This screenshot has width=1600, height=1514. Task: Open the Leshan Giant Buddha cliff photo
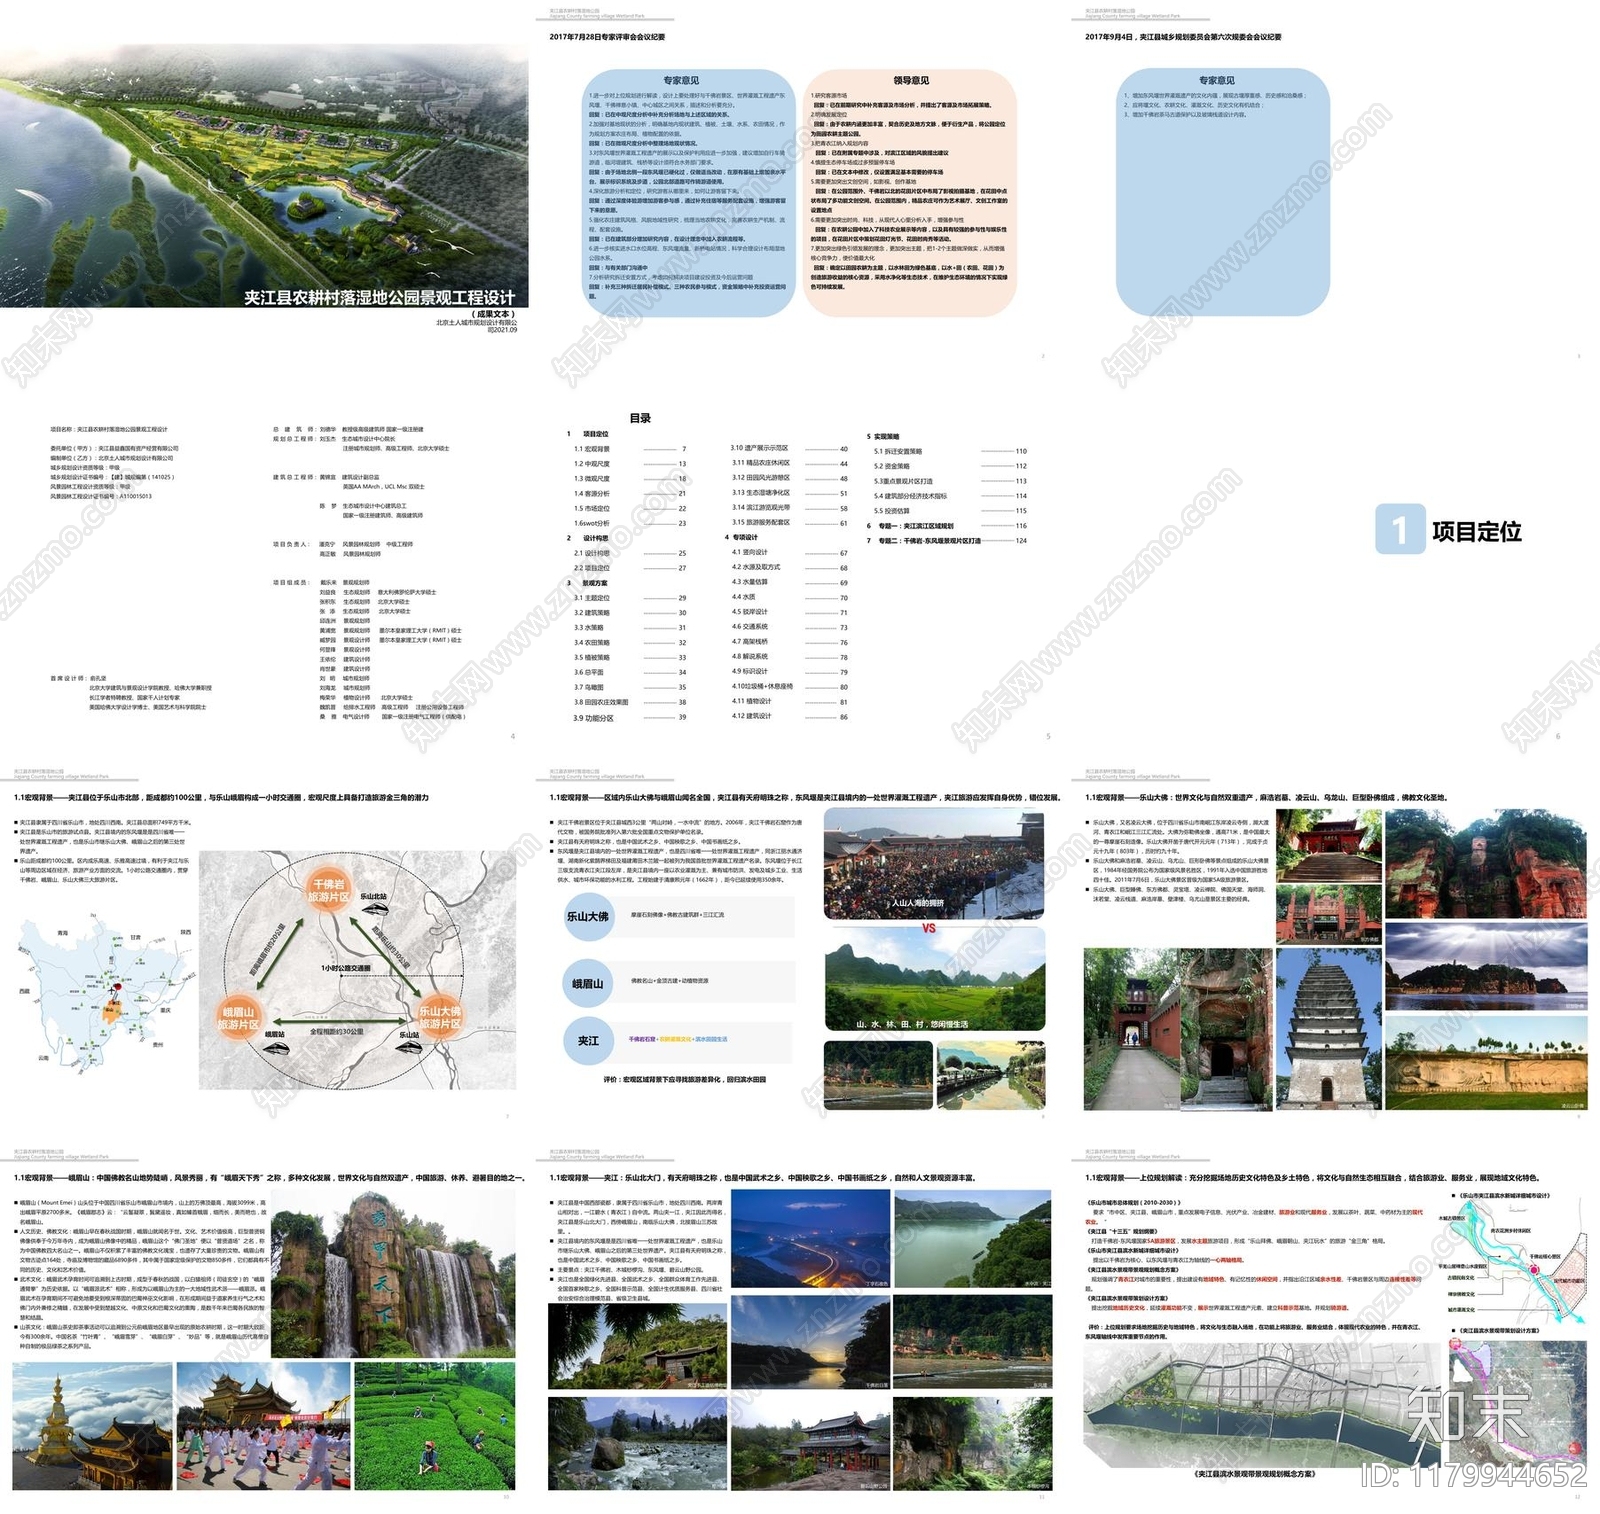pyautogui.click(x=1486, y=864)
